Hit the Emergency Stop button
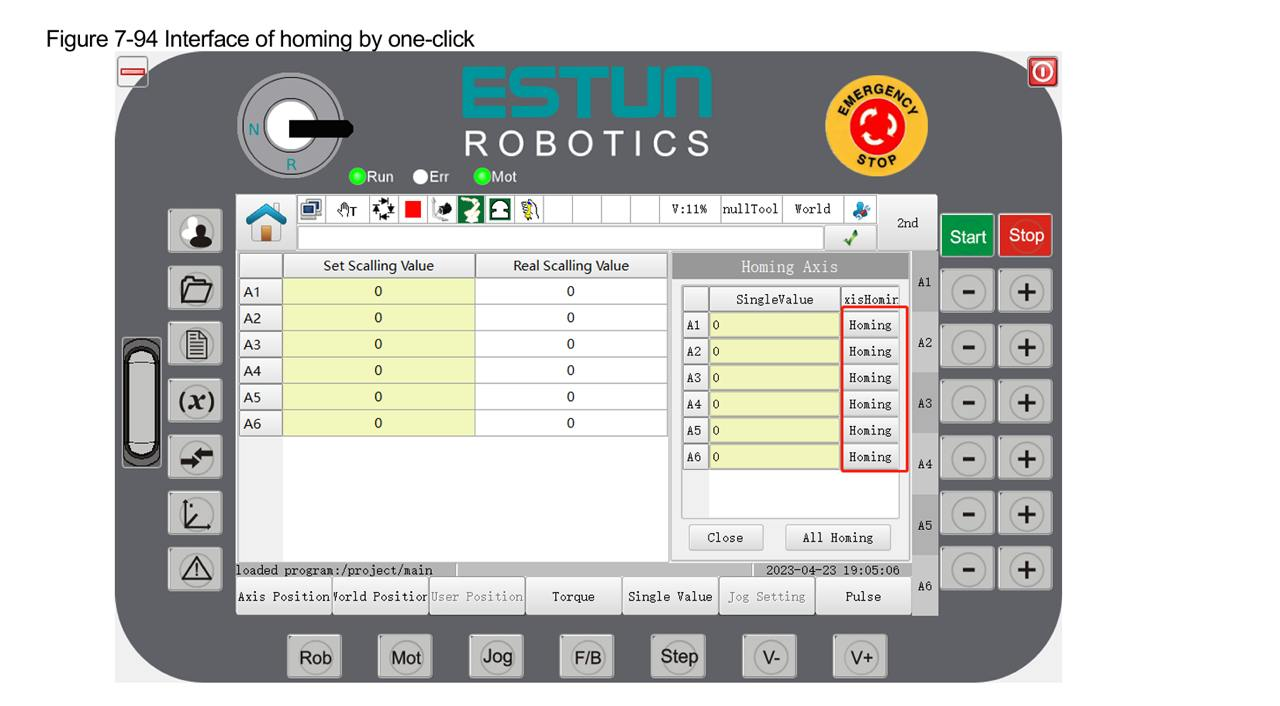The height and width of the screenshot is (706, 1280). tap(876, 127)
